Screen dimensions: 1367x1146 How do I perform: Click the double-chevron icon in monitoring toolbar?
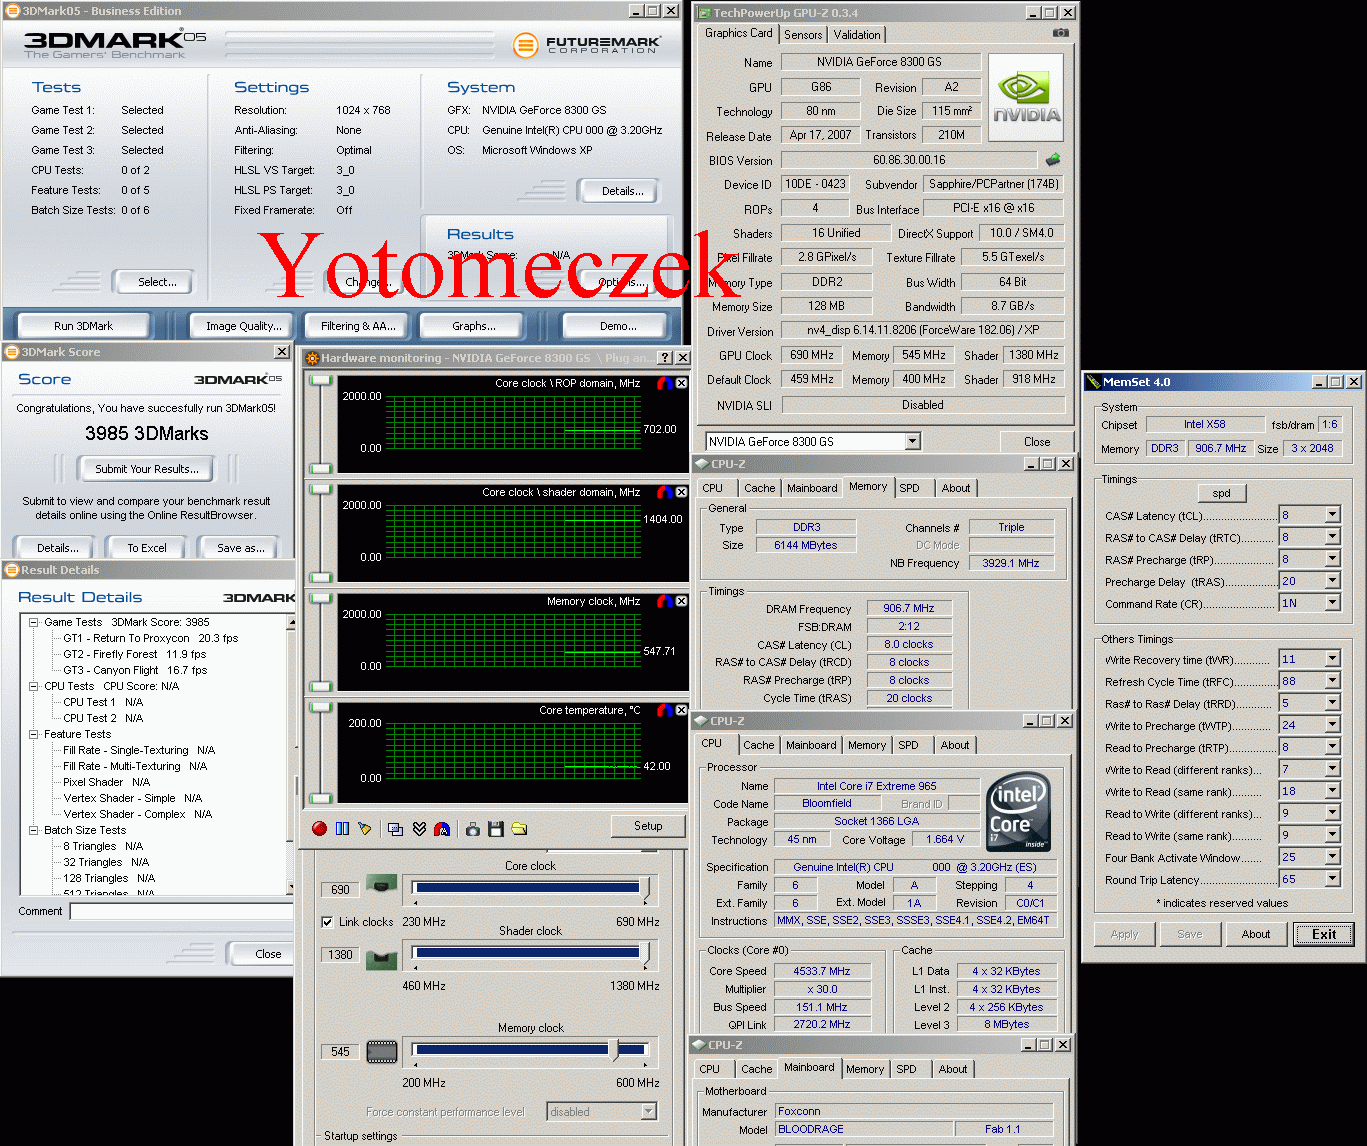pos(419,828)
